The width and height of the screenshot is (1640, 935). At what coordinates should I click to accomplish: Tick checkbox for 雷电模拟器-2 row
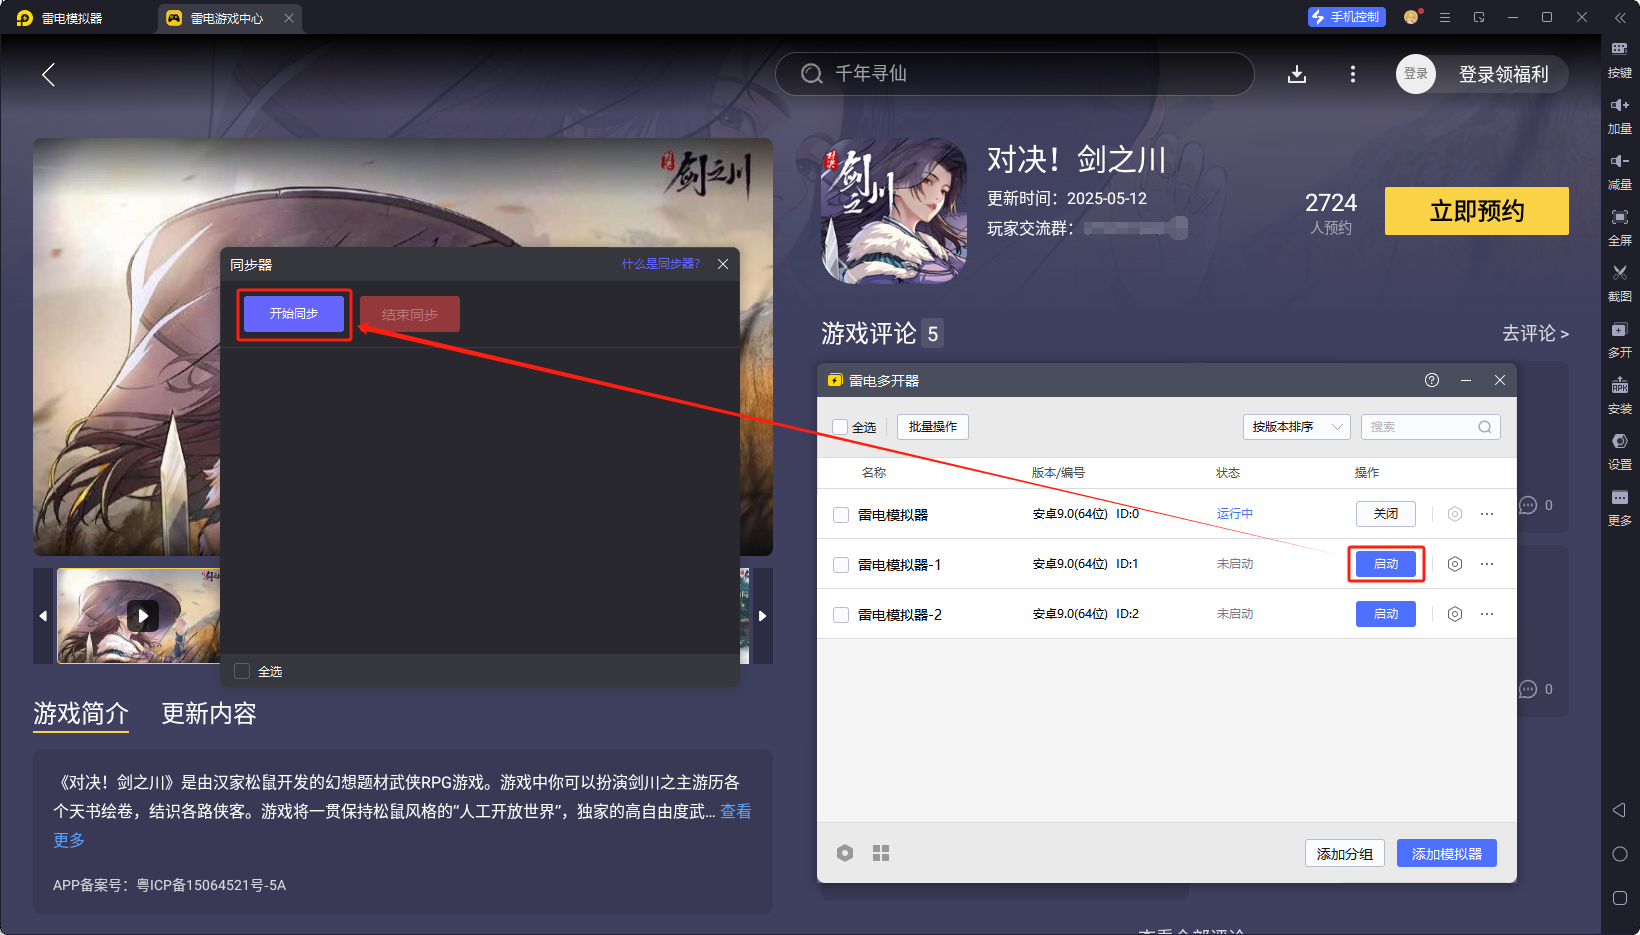[841, 615]
